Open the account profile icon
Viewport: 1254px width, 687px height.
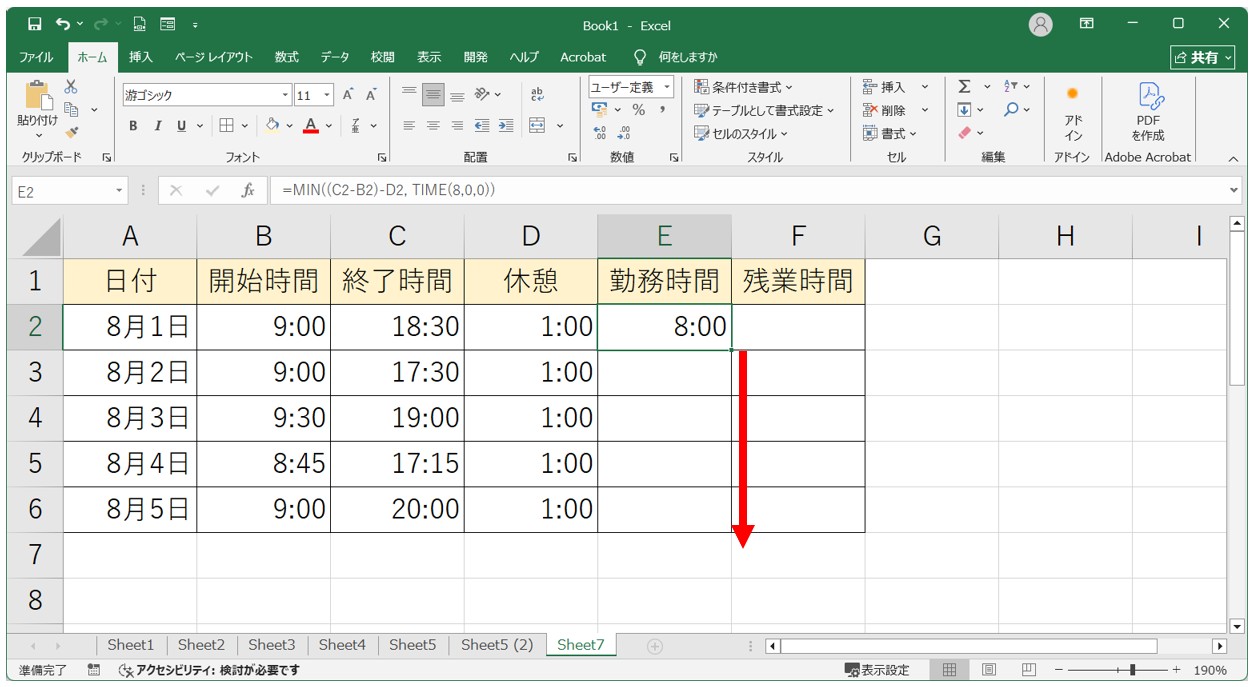(1041, 24)
